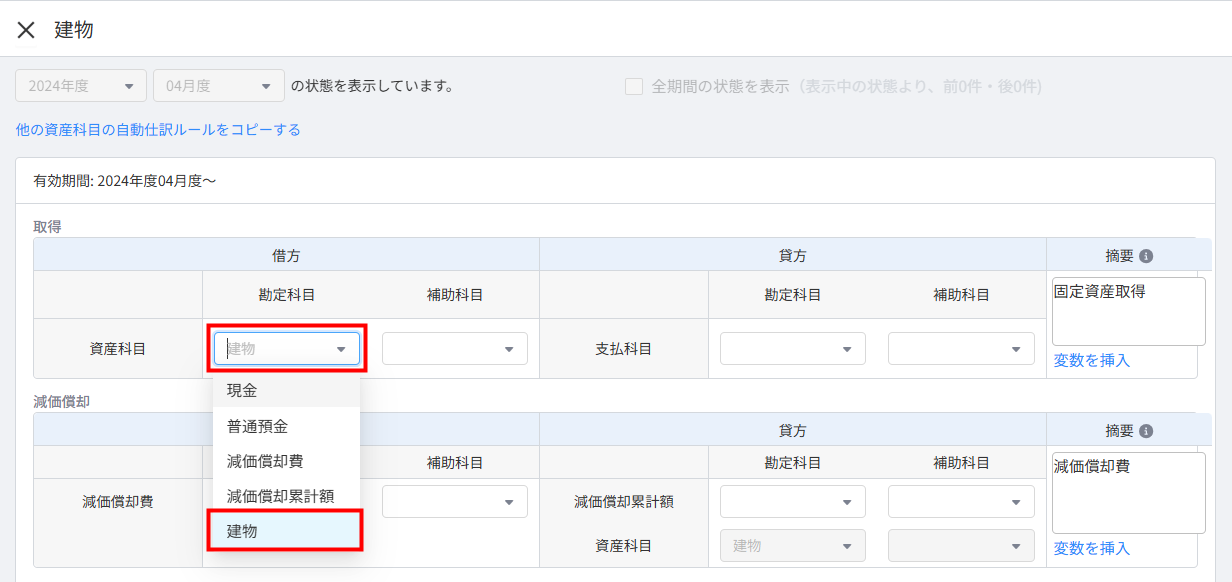This screenshot has width=1232, height=582.
Task: Click info icon beside 減価償却 摘要 header
Action: coord(1146,431)
